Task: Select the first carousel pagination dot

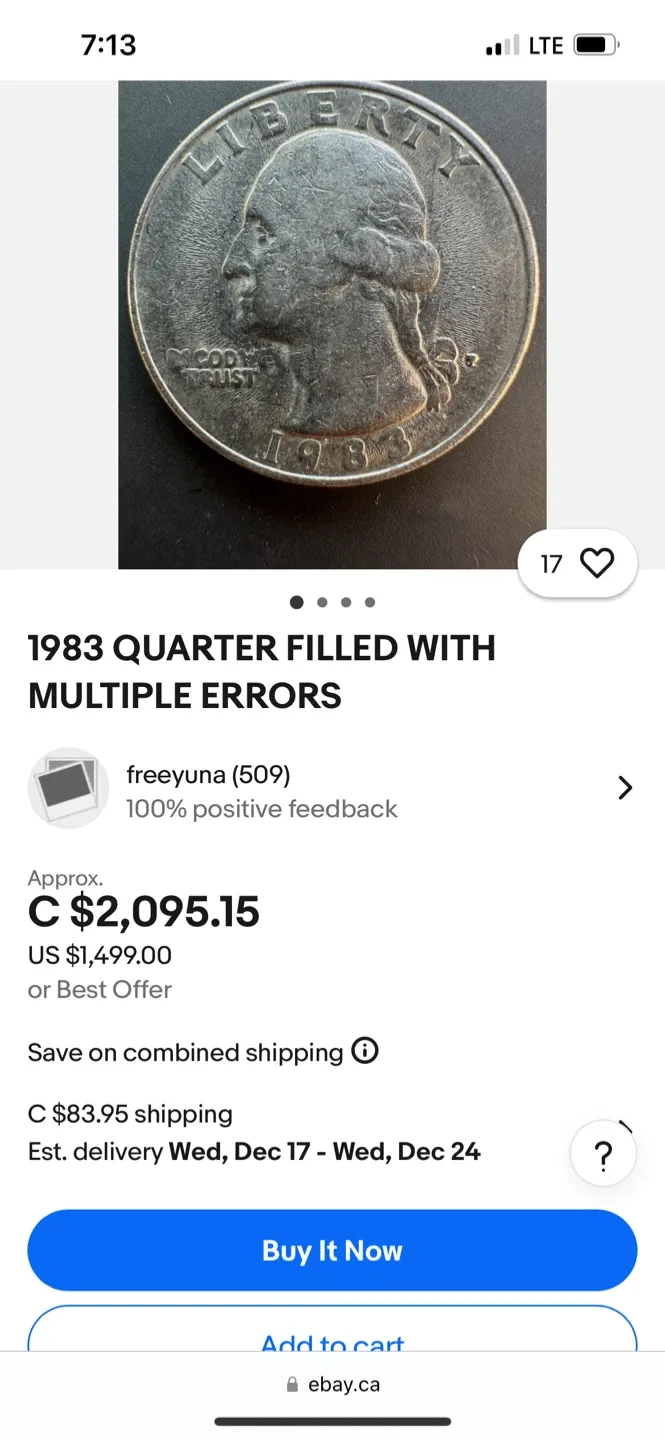Action: coord(297,602)
